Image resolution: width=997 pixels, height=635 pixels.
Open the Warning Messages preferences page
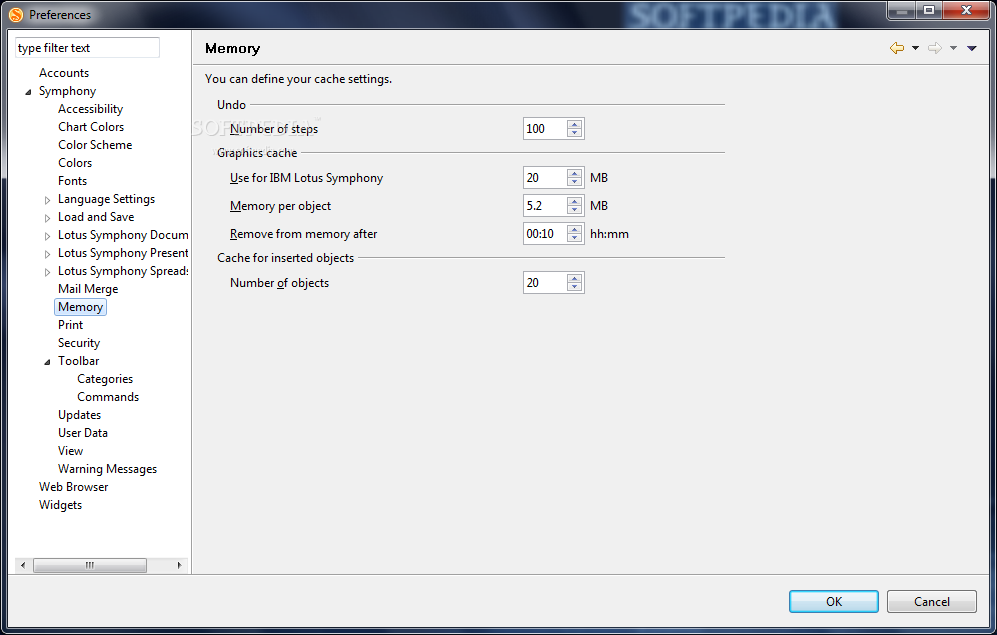107,468
